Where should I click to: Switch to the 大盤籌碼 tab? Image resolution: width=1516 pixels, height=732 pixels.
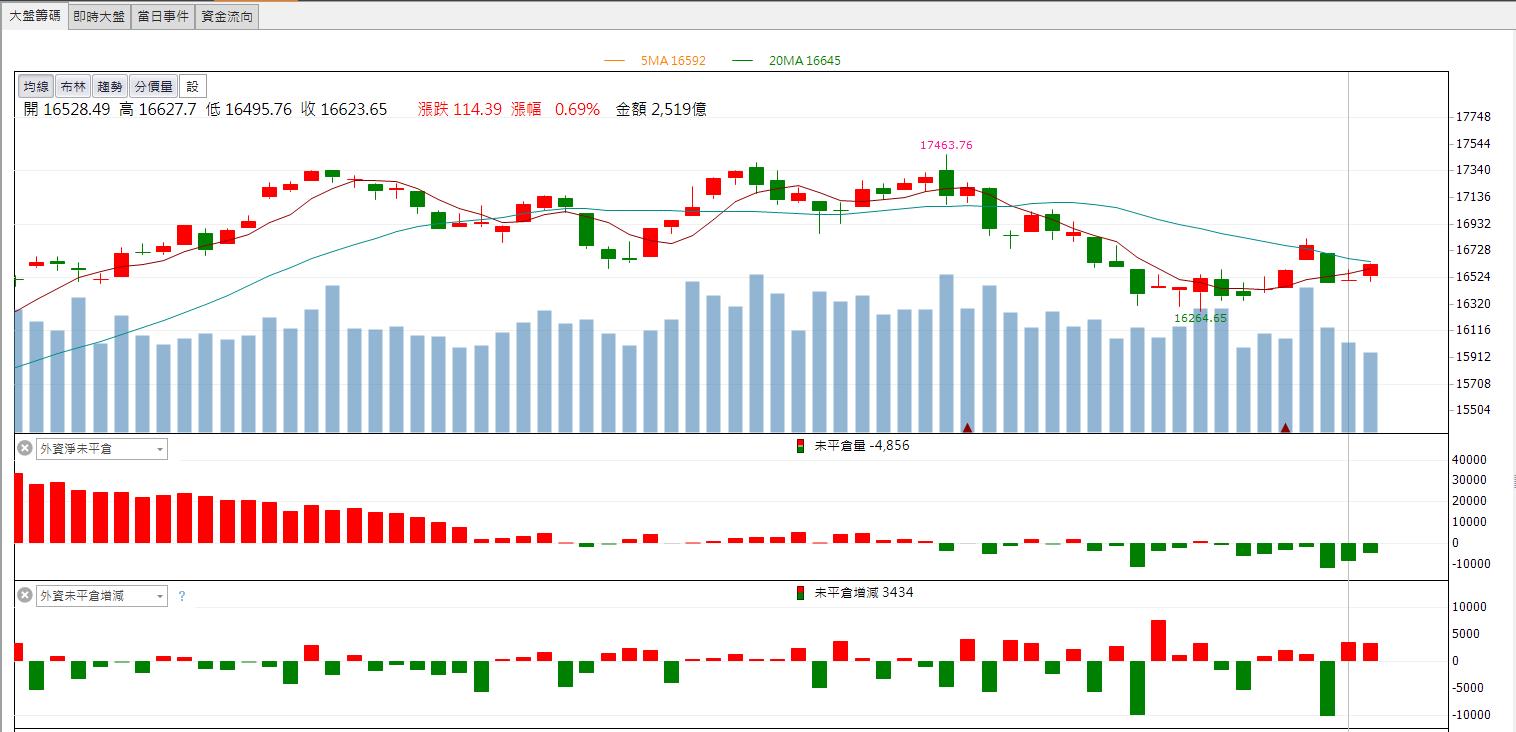point(34,16)
